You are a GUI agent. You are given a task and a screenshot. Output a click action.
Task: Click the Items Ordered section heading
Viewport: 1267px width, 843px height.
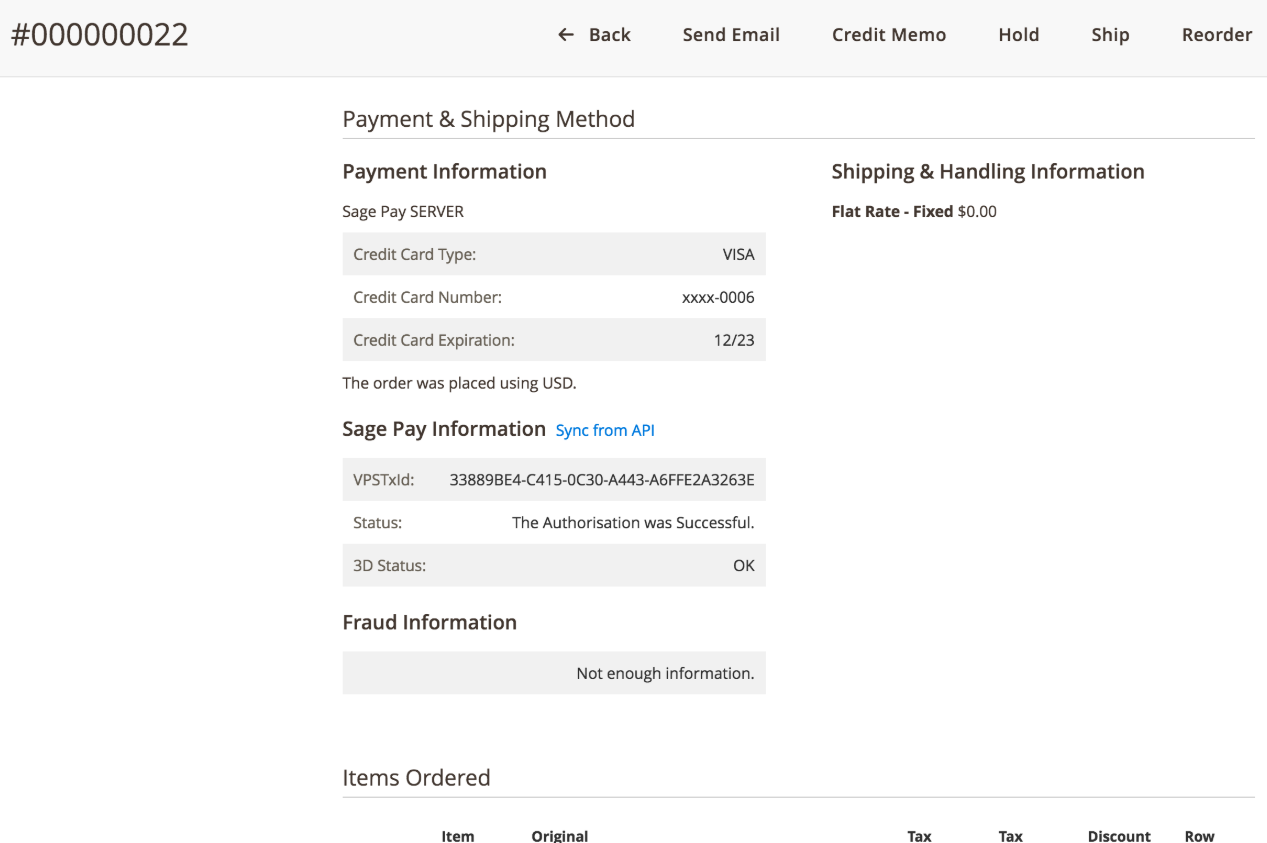(416, 778)
